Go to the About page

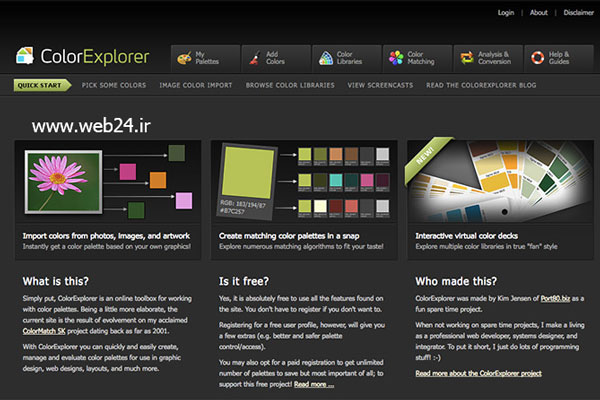[x=539, y=13]
